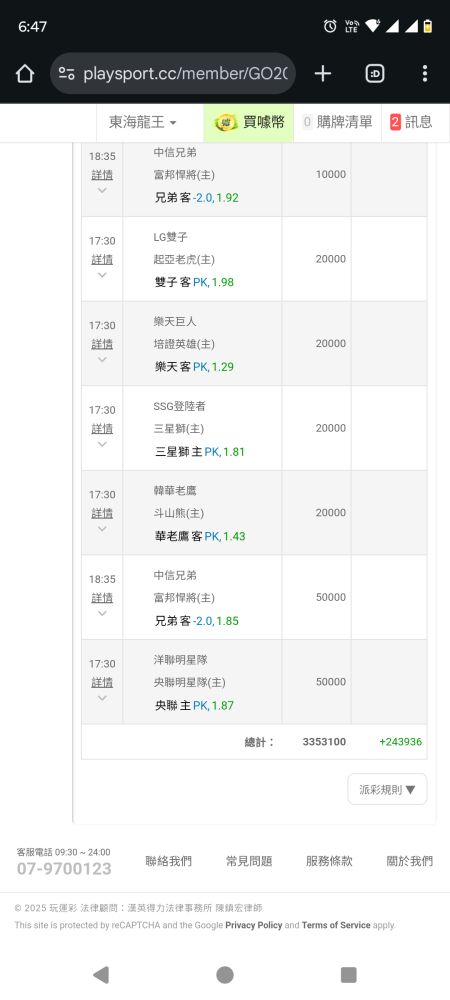Viewport: 450px width, 1000px height.
Task: Tap the Android back navigation triangle
Action: [x=100, y=974]
